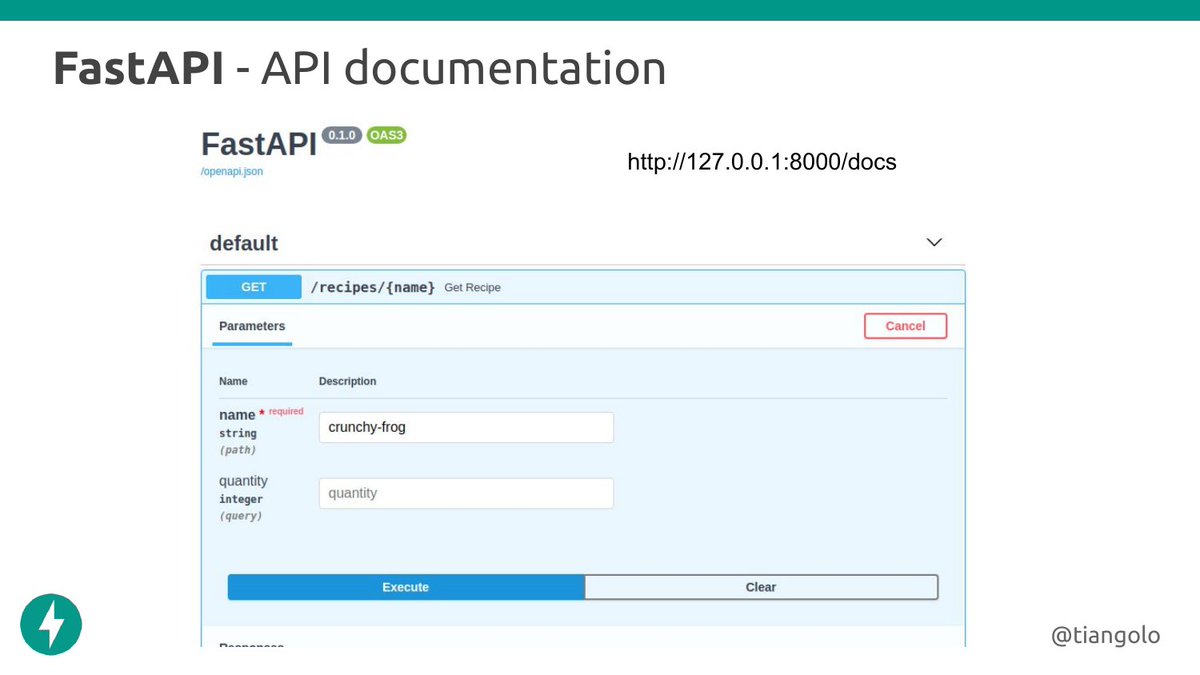Click the Get Recipe summary text
This screenshot has width=1200, height=675.
coord(473,288)
